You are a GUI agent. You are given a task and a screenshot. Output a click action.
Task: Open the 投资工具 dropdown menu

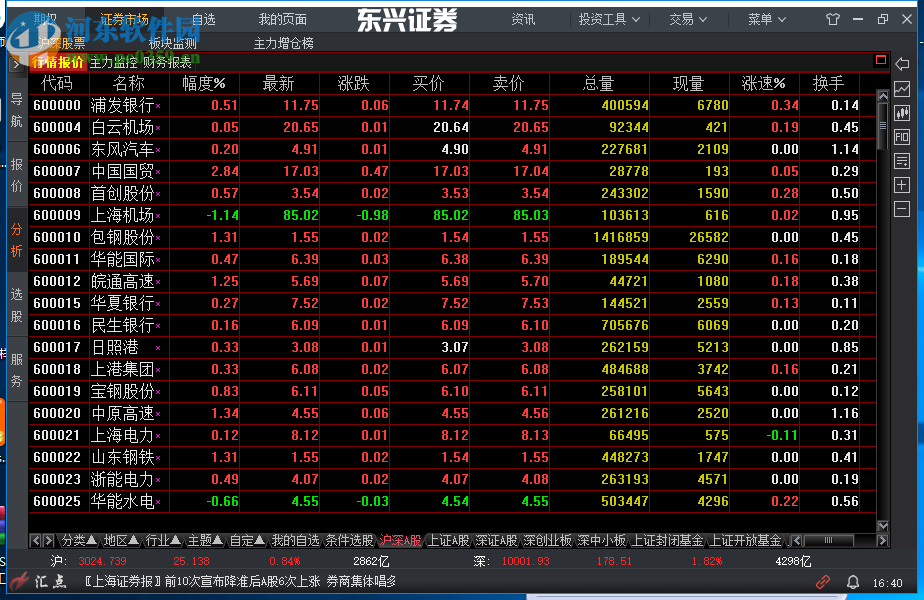tap(609, 19)
